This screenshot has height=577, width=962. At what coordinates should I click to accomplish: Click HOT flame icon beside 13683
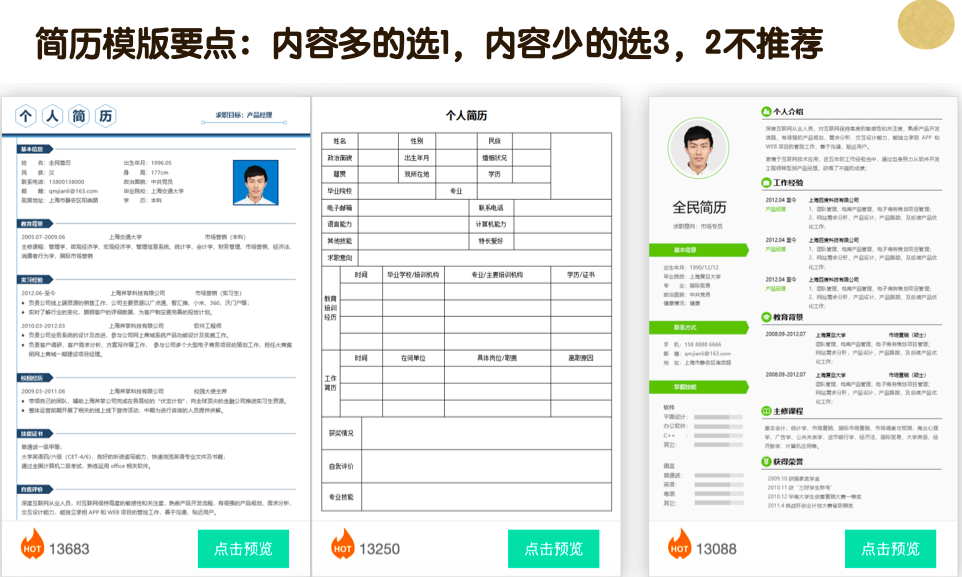(32, 544)
